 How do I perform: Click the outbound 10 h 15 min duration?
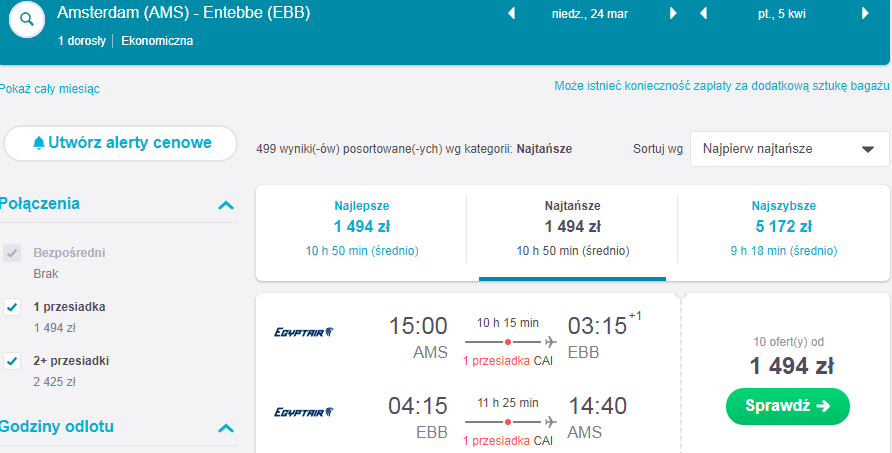click(507, 323)
